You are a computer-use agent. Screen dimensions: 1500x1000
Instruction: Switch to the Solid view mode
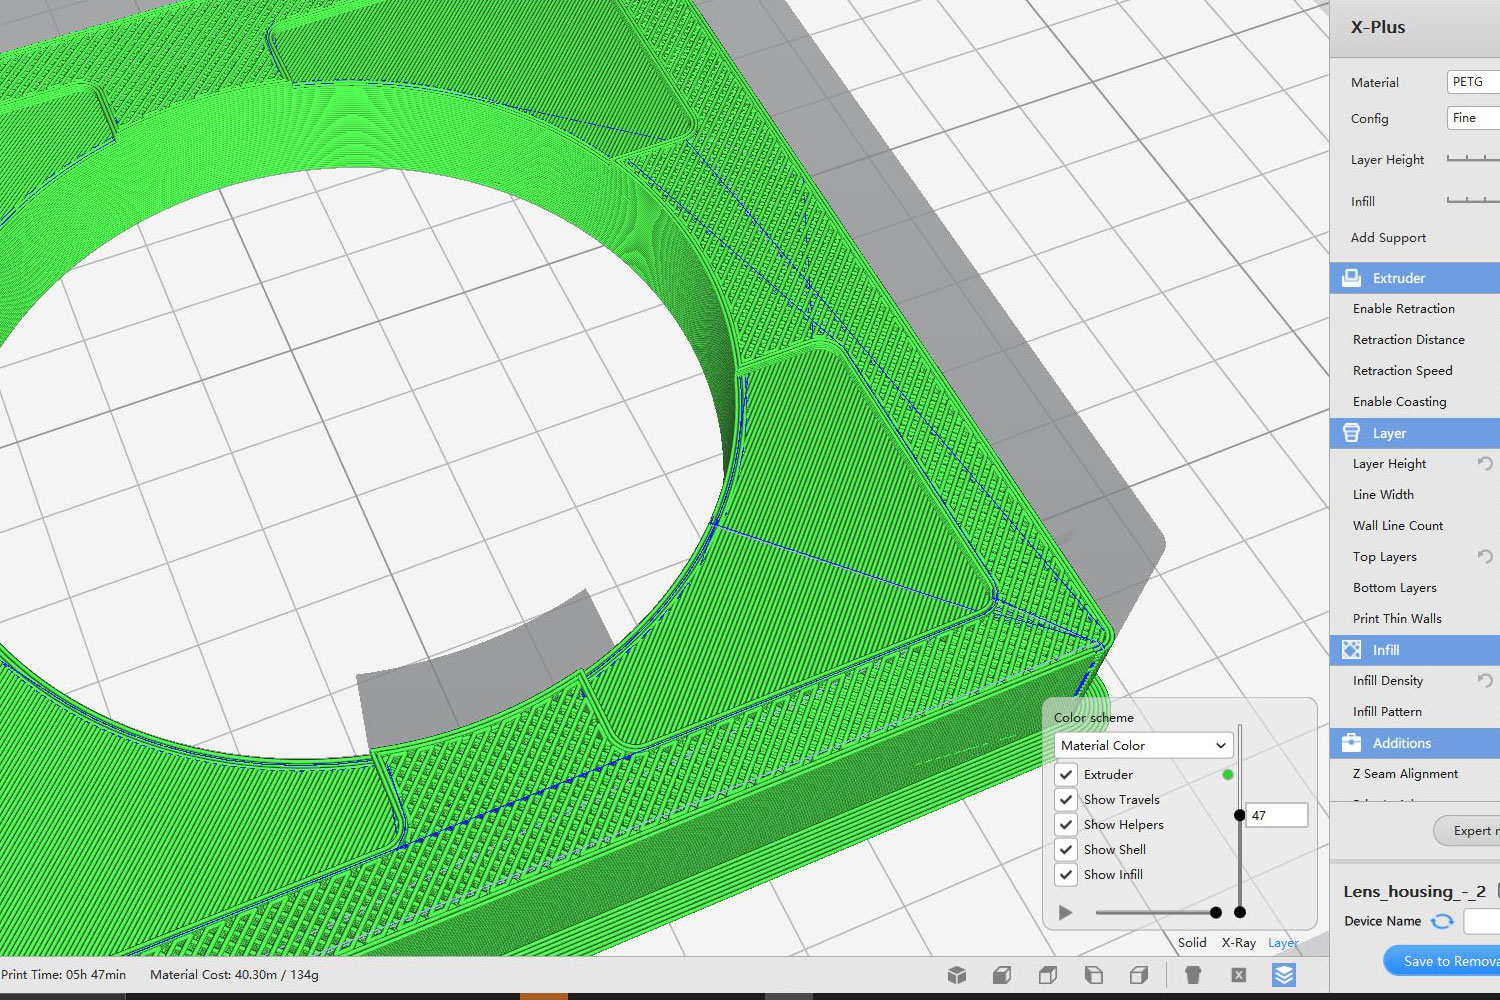[1191, 943]
